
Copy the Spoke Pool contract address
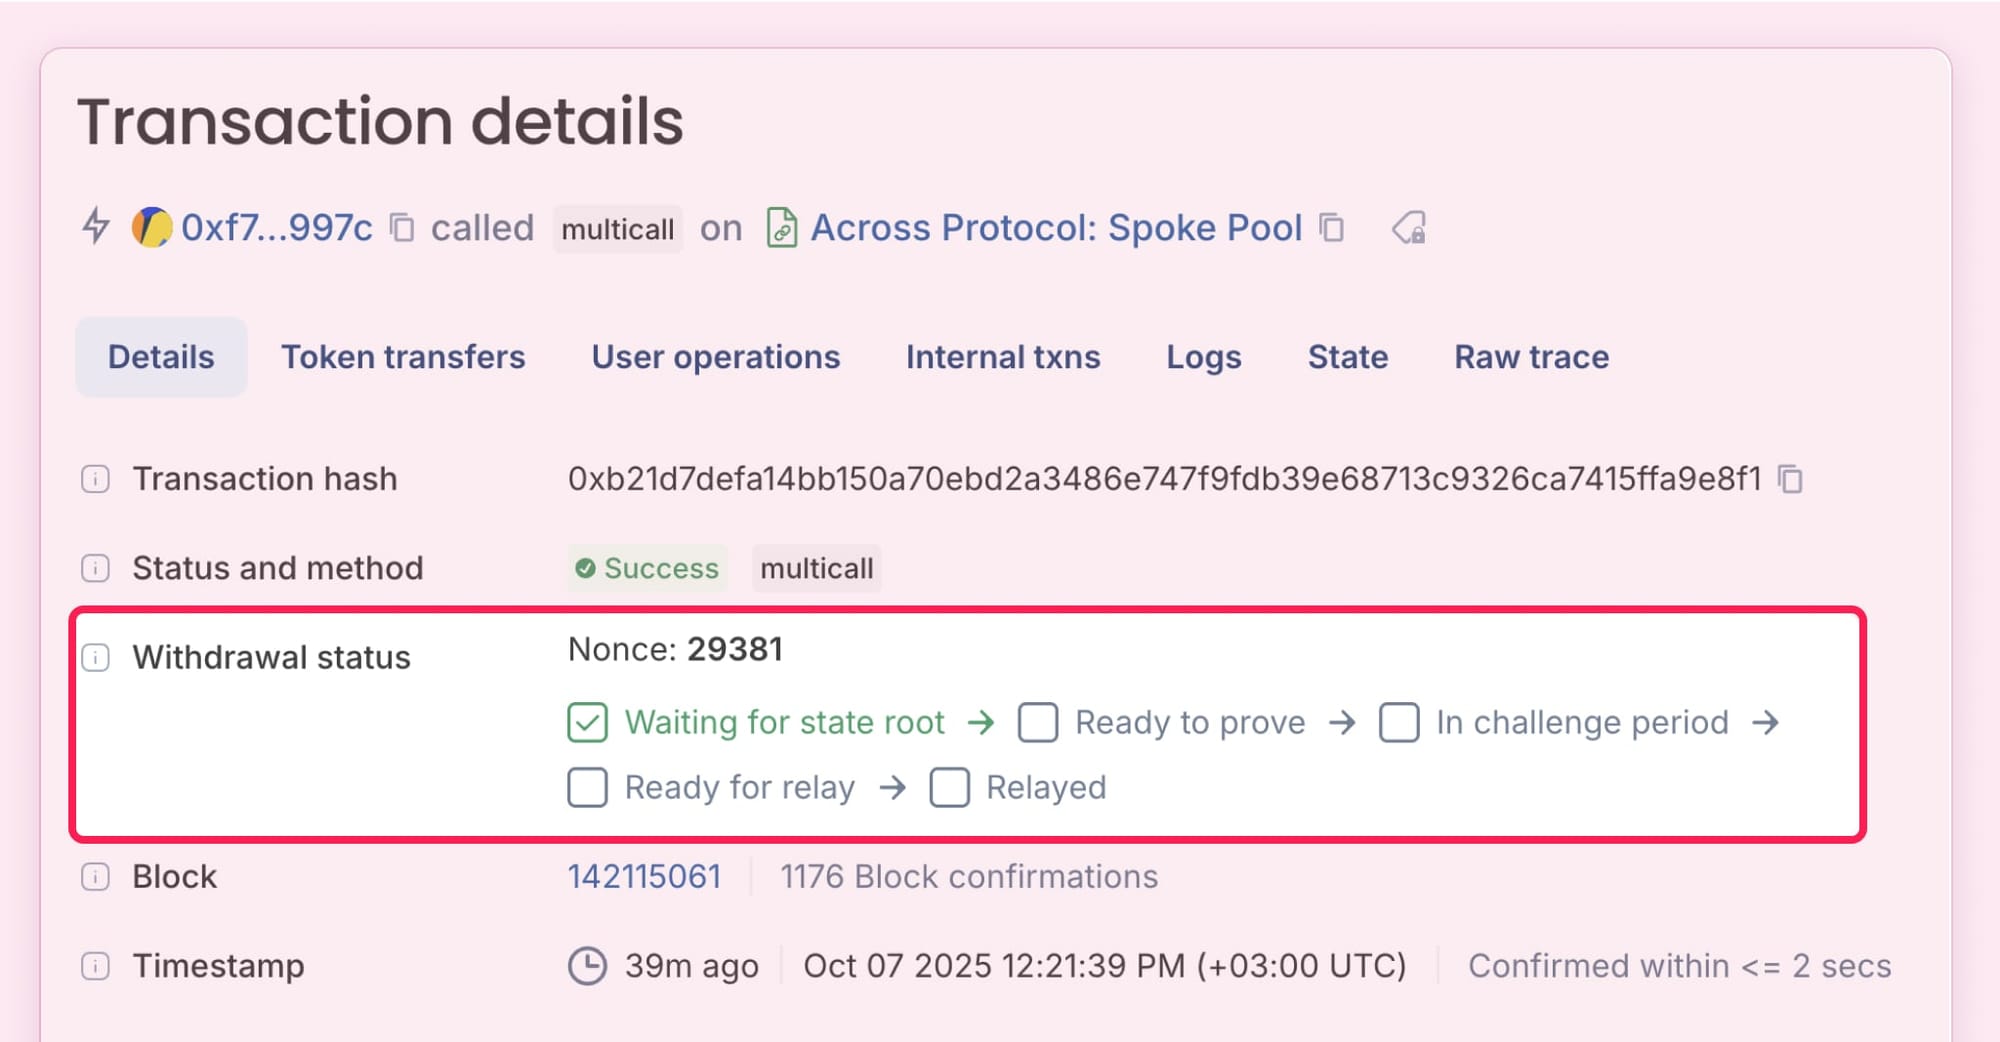click(x=1331, y=228)
